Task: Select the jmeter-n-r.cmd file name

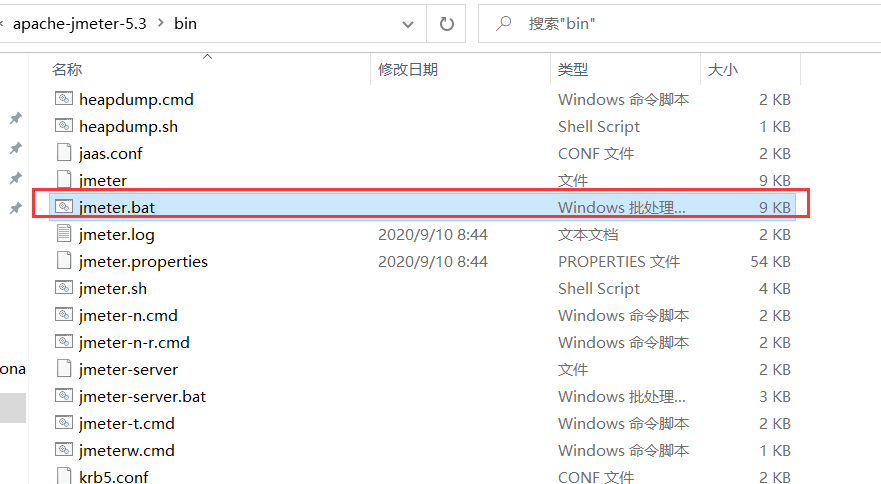Action: coord(134,342)
